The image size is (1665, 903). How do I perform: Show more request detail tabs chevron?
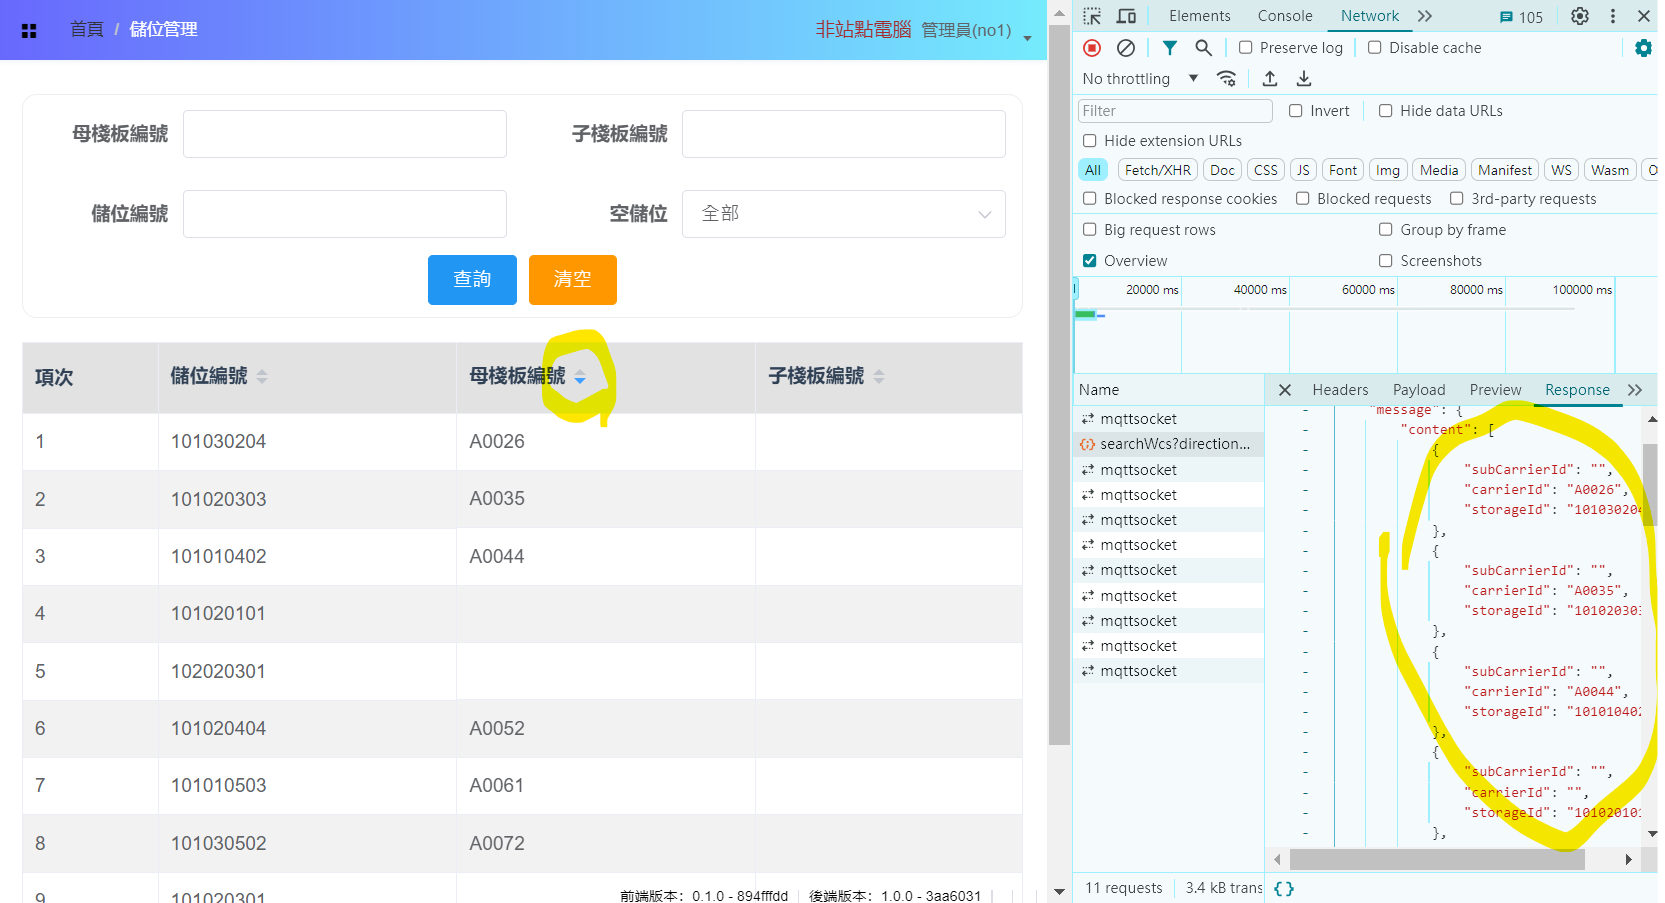1635,390
